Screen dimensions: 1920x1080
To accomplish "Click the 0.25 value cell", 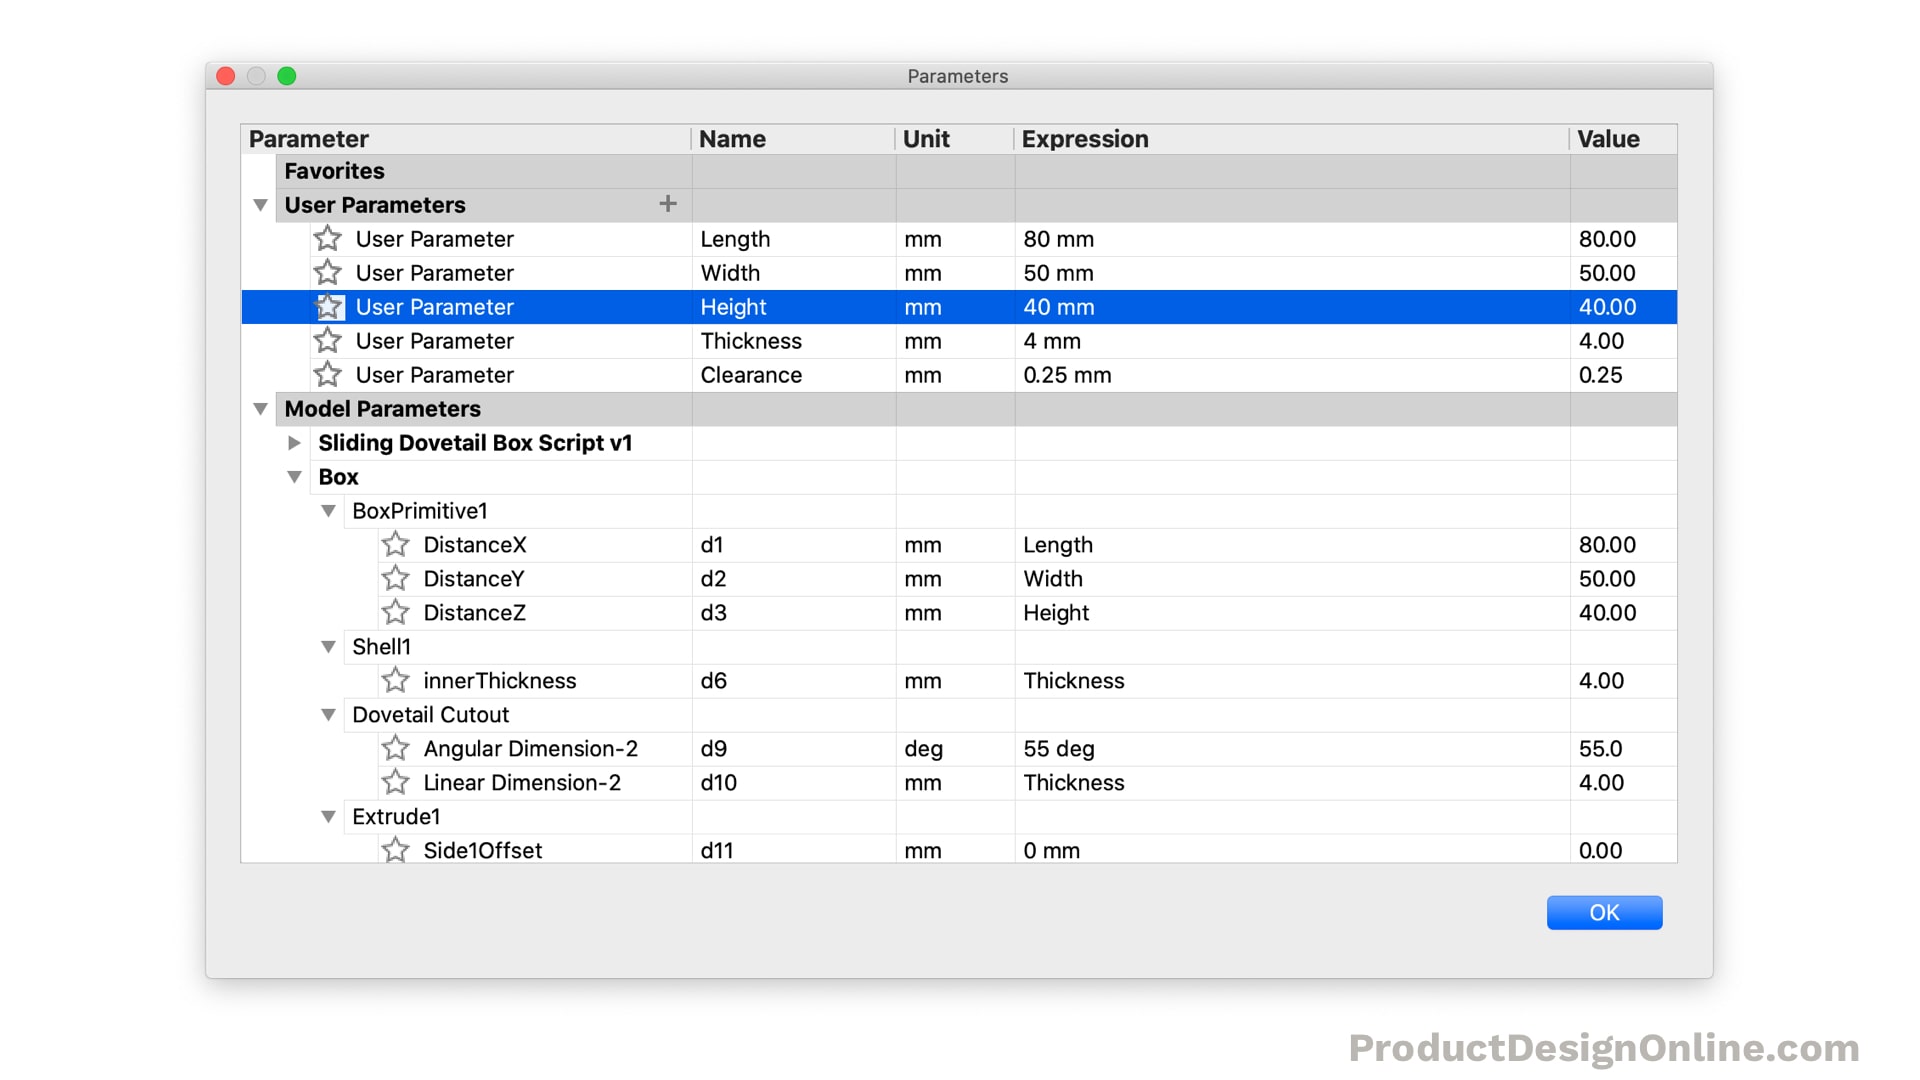I will coord(1623,375).
